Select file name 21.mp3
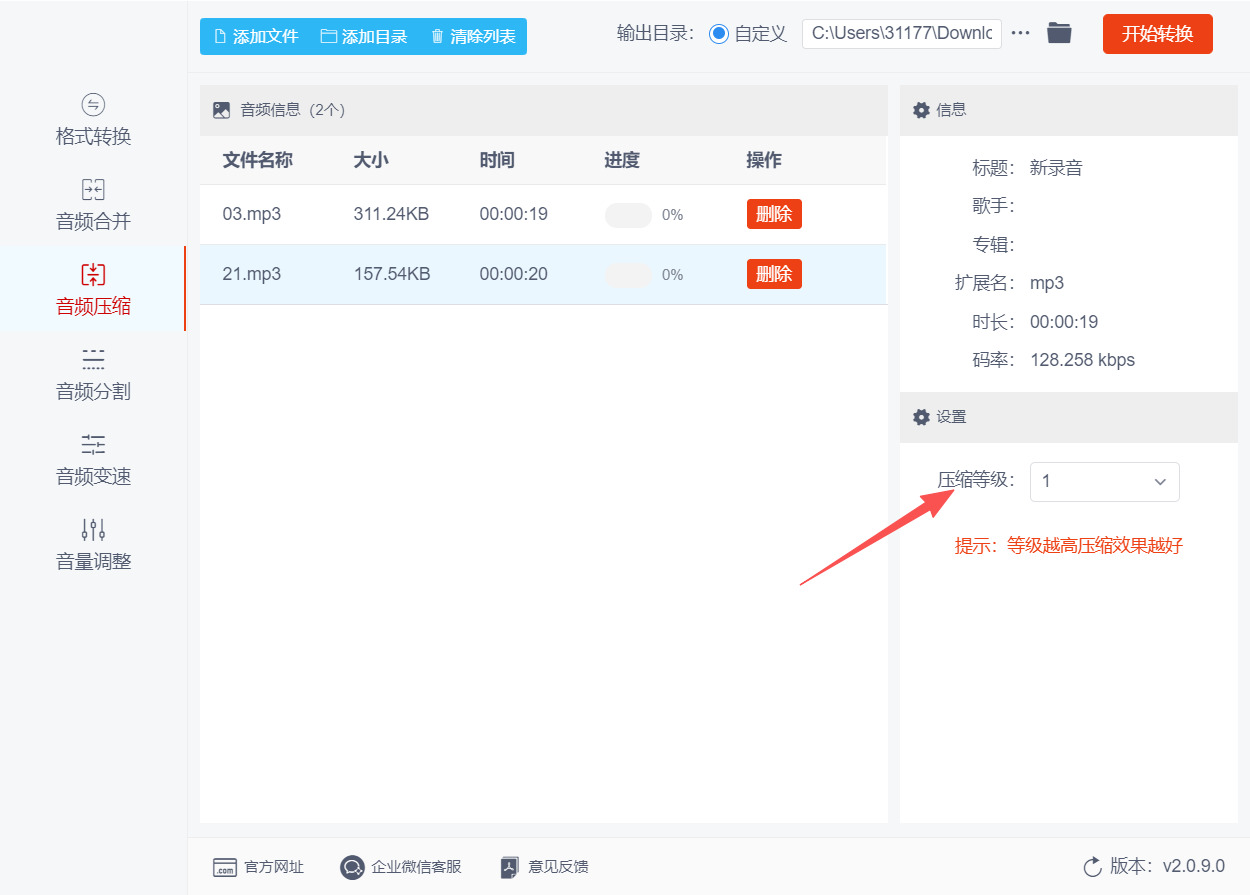Screen dimensions: 1250x895 click(251, 274)
